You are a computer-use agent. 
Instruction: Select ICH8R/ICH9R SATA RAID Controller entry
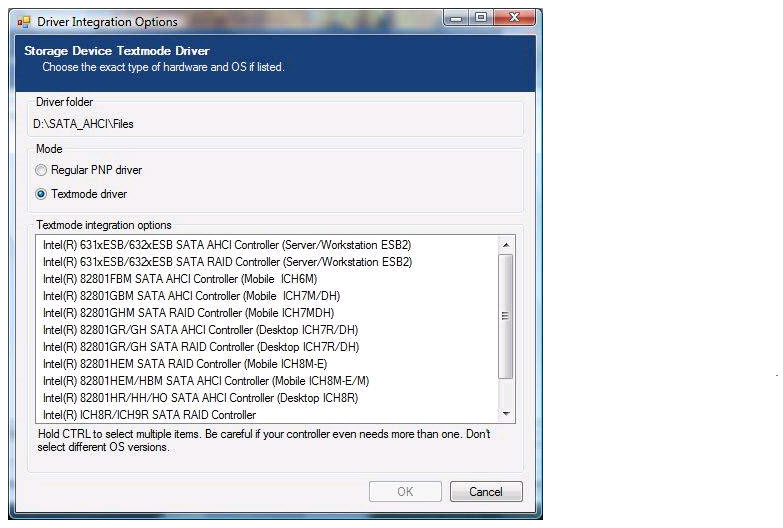[x=150, y=414]
